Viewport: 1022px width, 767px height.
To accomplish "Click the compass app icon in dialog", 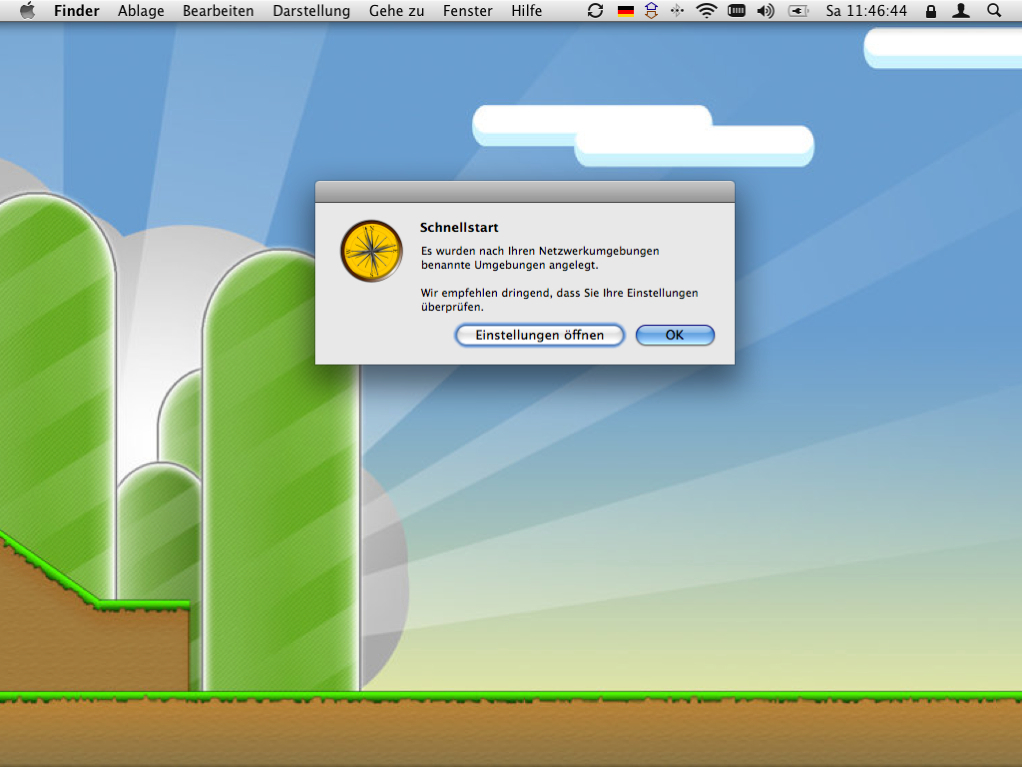I will 372,251.
